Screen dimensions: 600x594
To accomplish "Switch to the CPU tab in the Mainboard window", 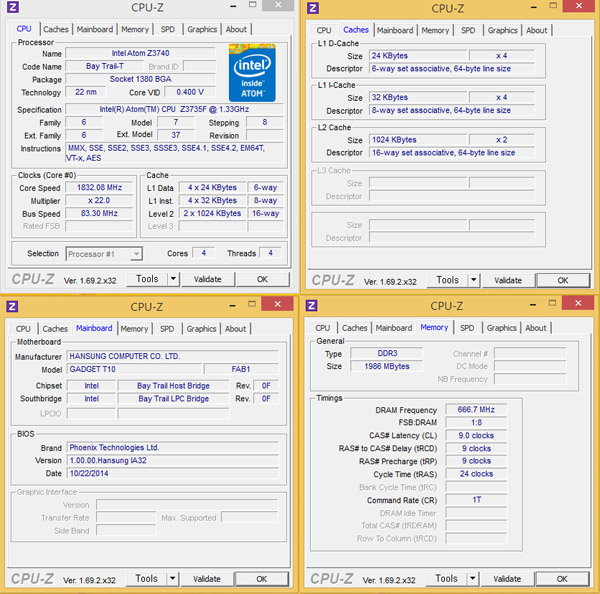I will click(x=23, y=329).
